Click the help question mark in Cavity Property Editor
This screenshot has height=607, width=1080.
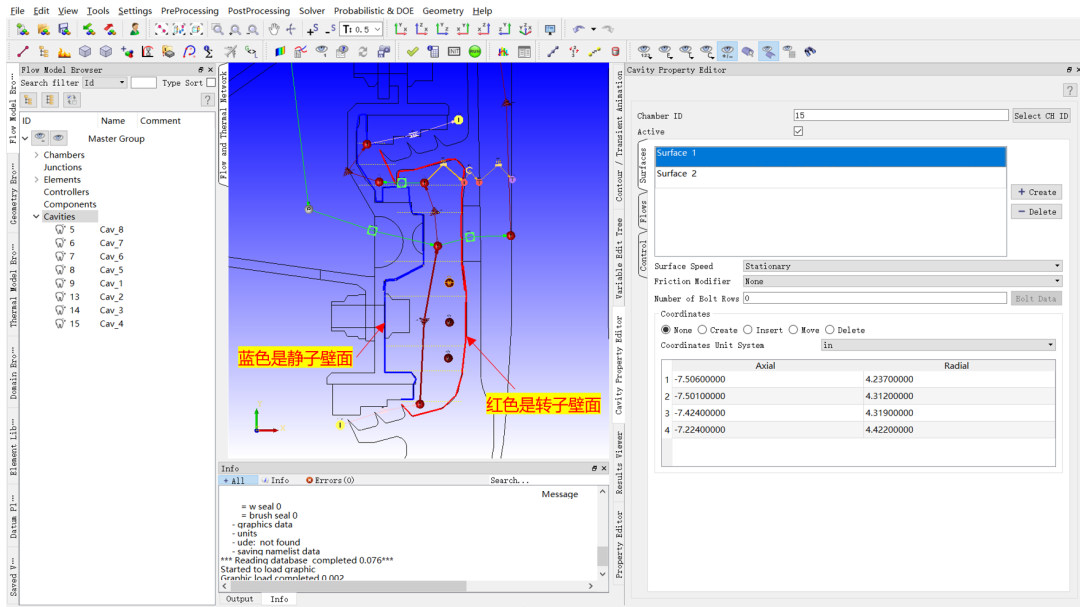(1069, 91)
